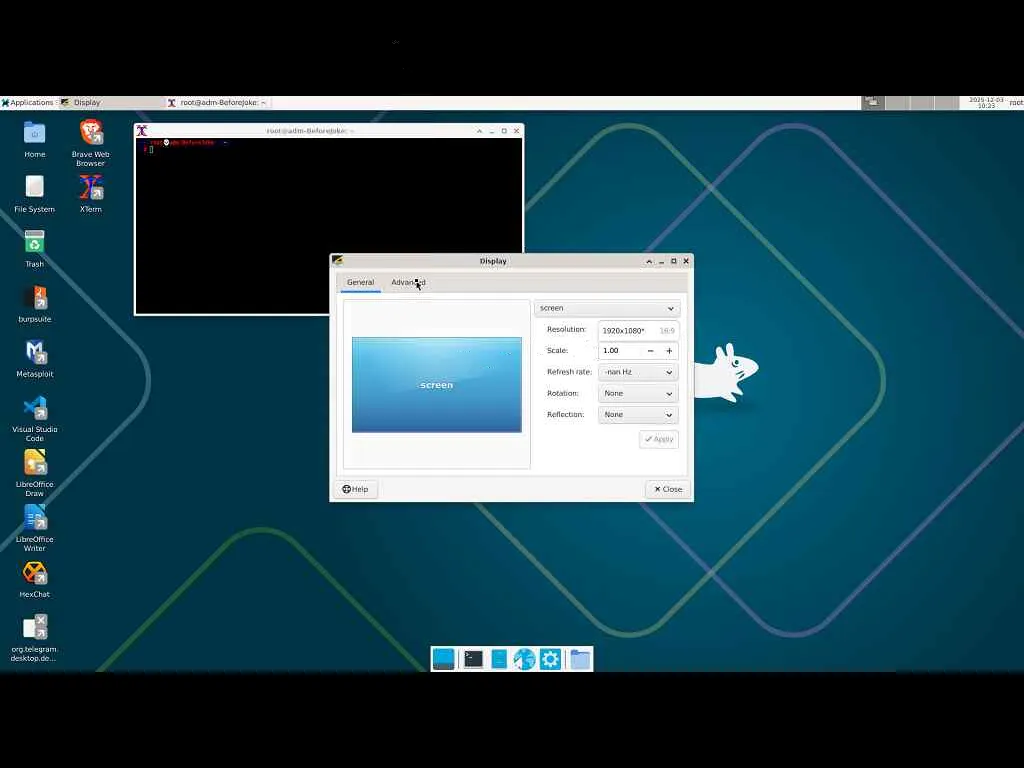This screenshot has width=1024, height=768.
Task: Open the Reflection dropdown
Action: (x=638, y=415)
